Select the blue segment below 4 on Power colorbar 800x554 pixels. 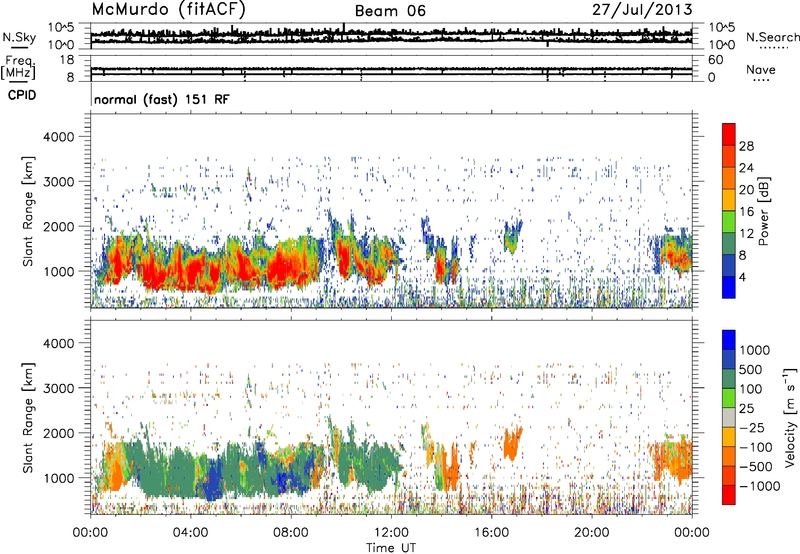click(x=729, y=288)
